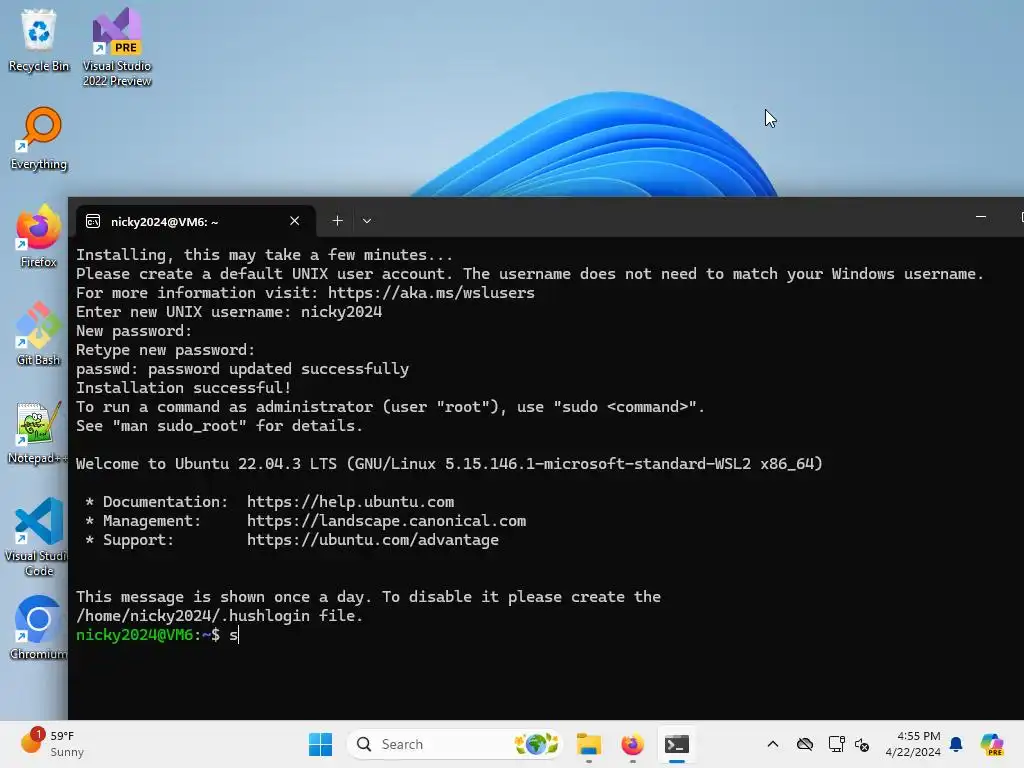Click the OneDrive cloud tray icon
The height and width of the screenshot is (768, 1024).
coord(805,744)
